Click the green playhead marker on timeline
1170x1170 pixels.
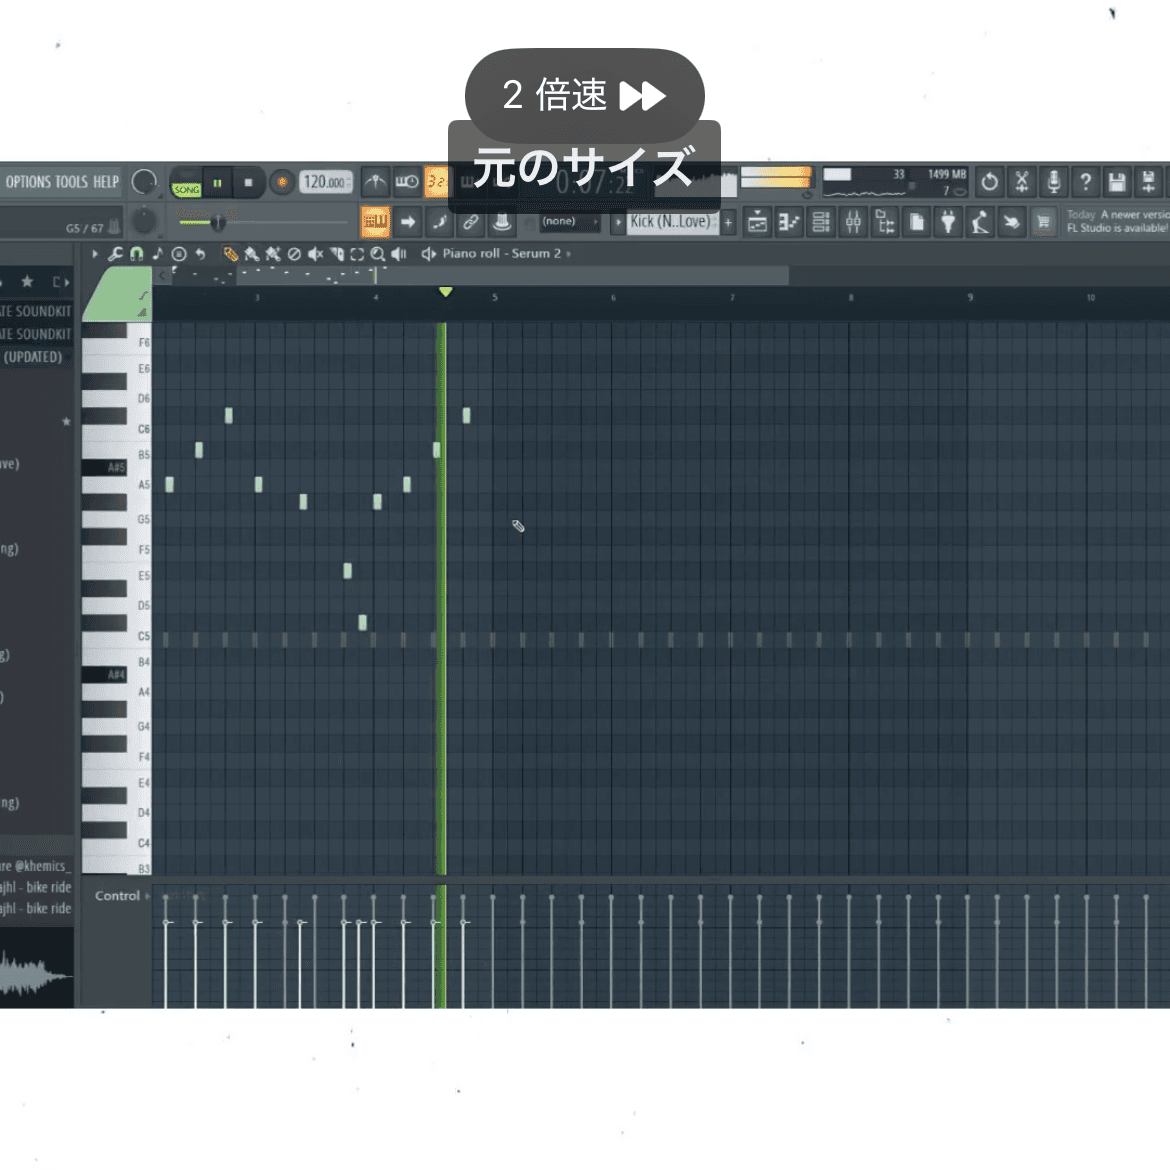point(445,292)
